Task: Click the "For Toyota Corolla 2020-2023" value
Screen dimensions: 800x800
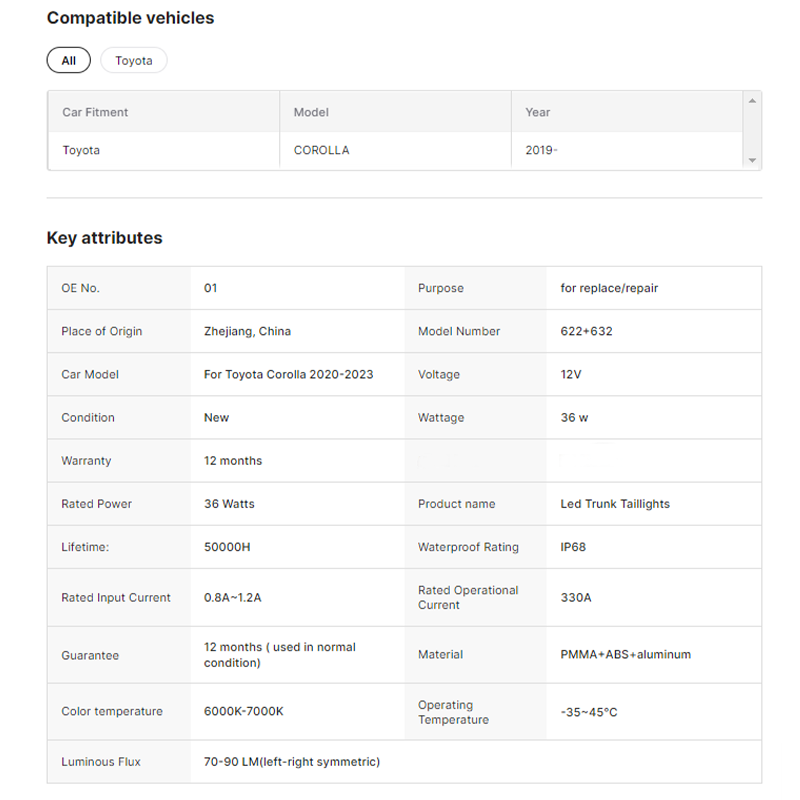Action: [288, 374]
